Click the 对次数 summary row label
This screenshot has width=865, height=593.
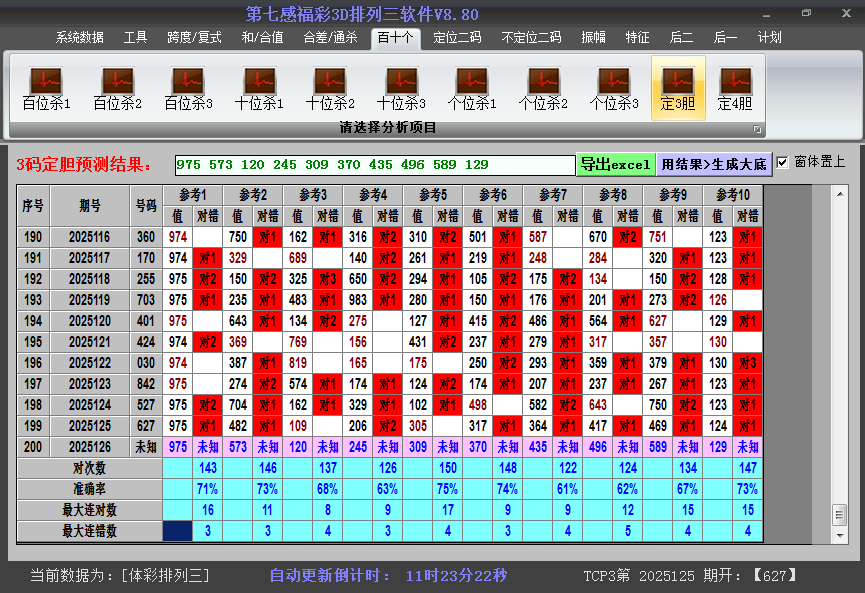coord(89,468)
